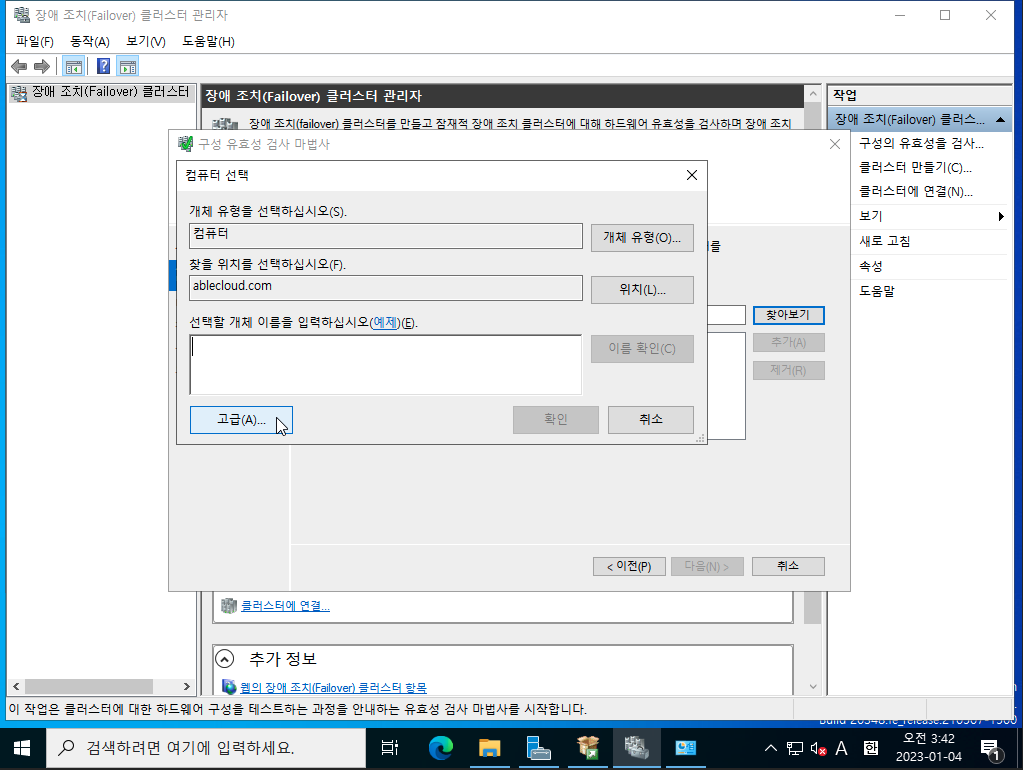This screenshot has width=1023, height=770.
Task: Open the 보기(V) menu
Action: pos(145,42)
